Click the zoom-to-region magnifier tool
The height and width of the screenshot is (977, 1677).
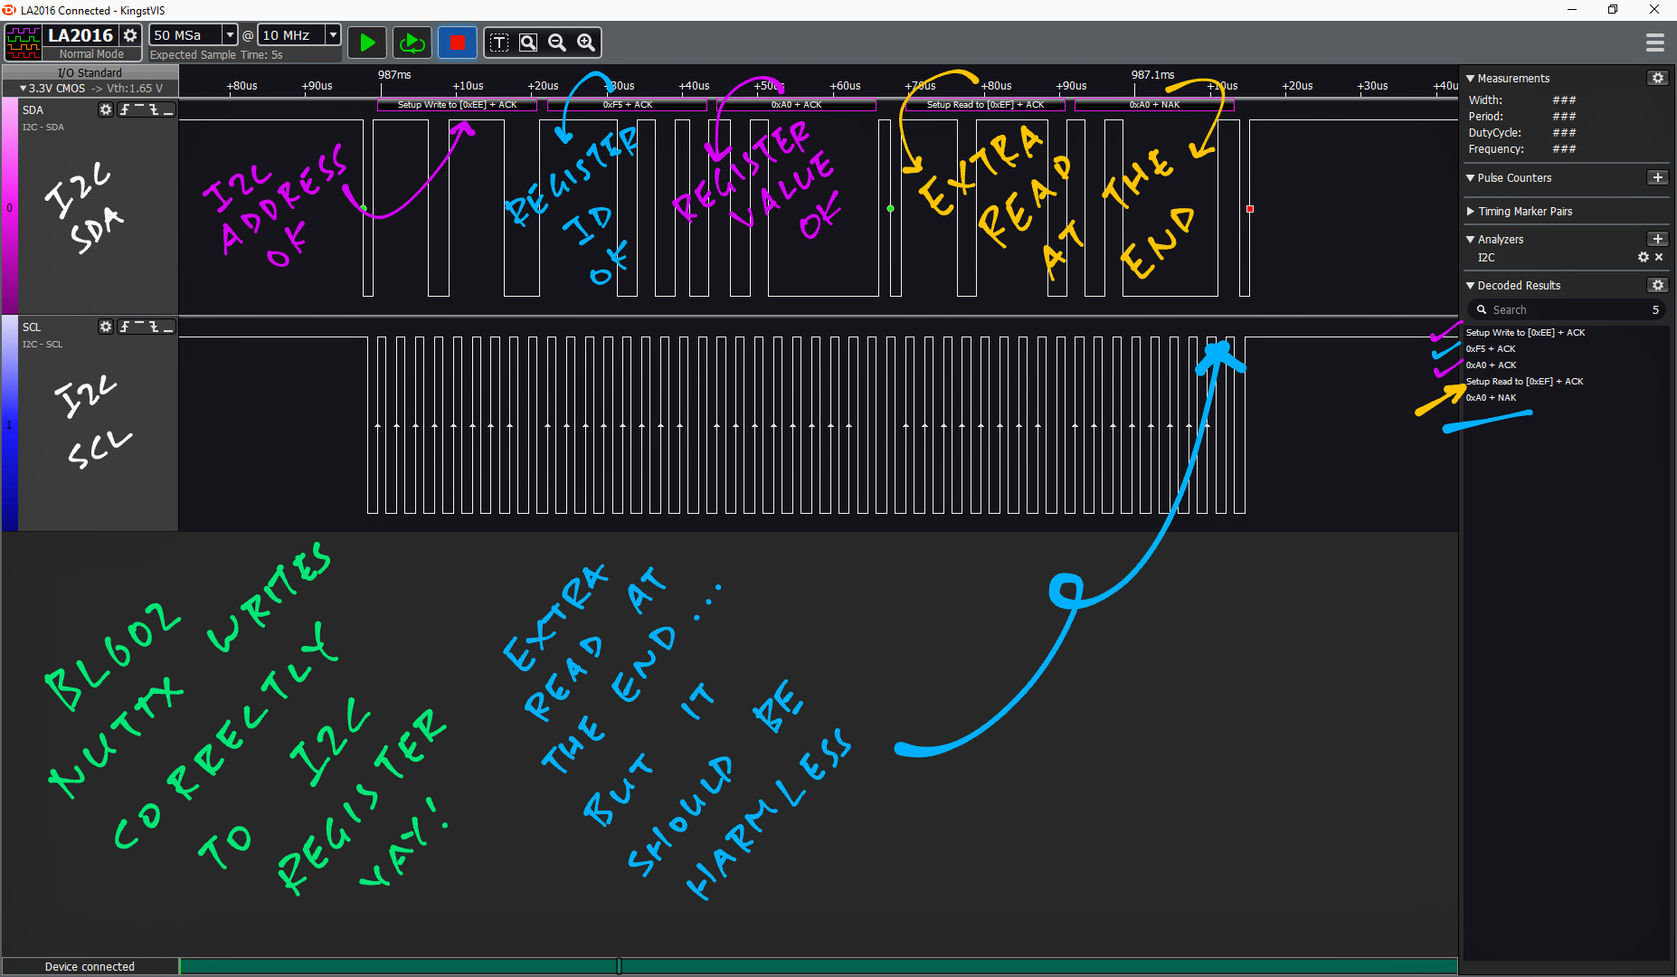pos(528,43)
